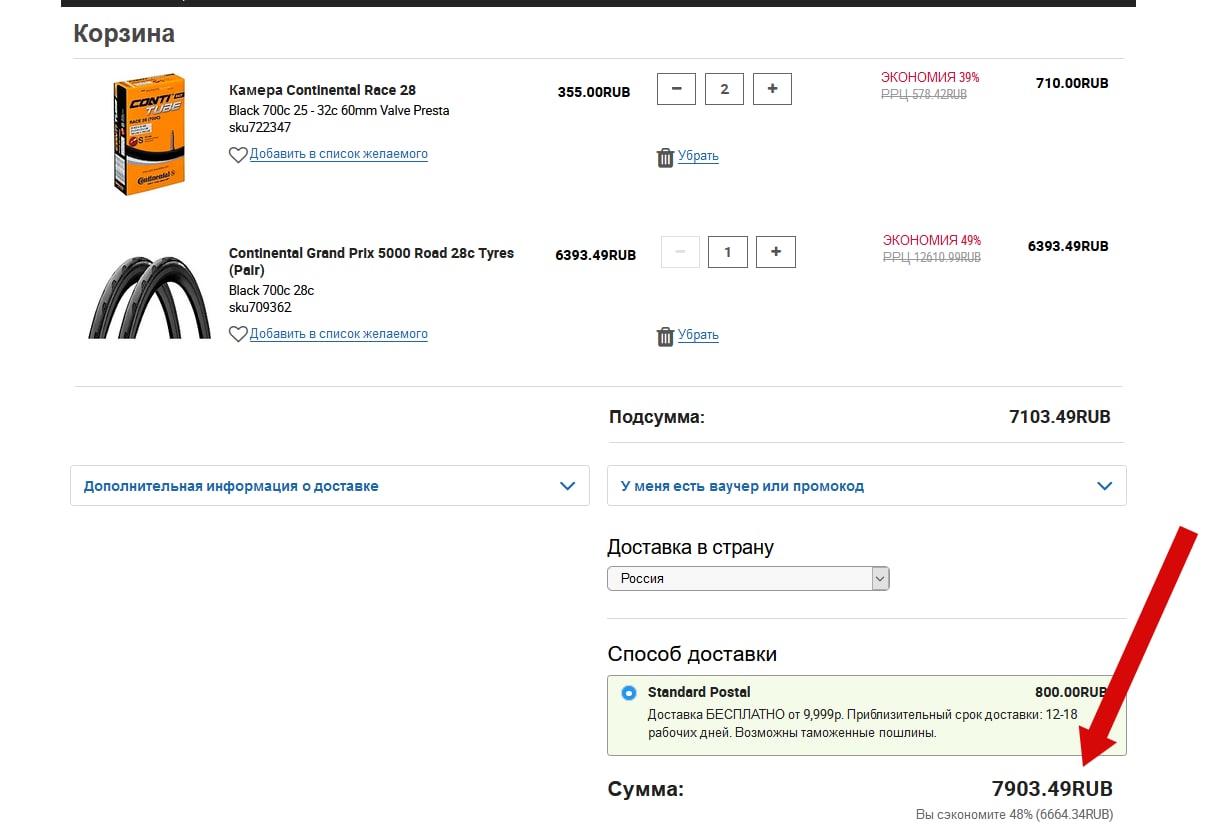Screen dimensions: 1230x824
Task: Click trash icon for Камера Continental Race 28
Action: pyautogui.click(x=665, y=157)
